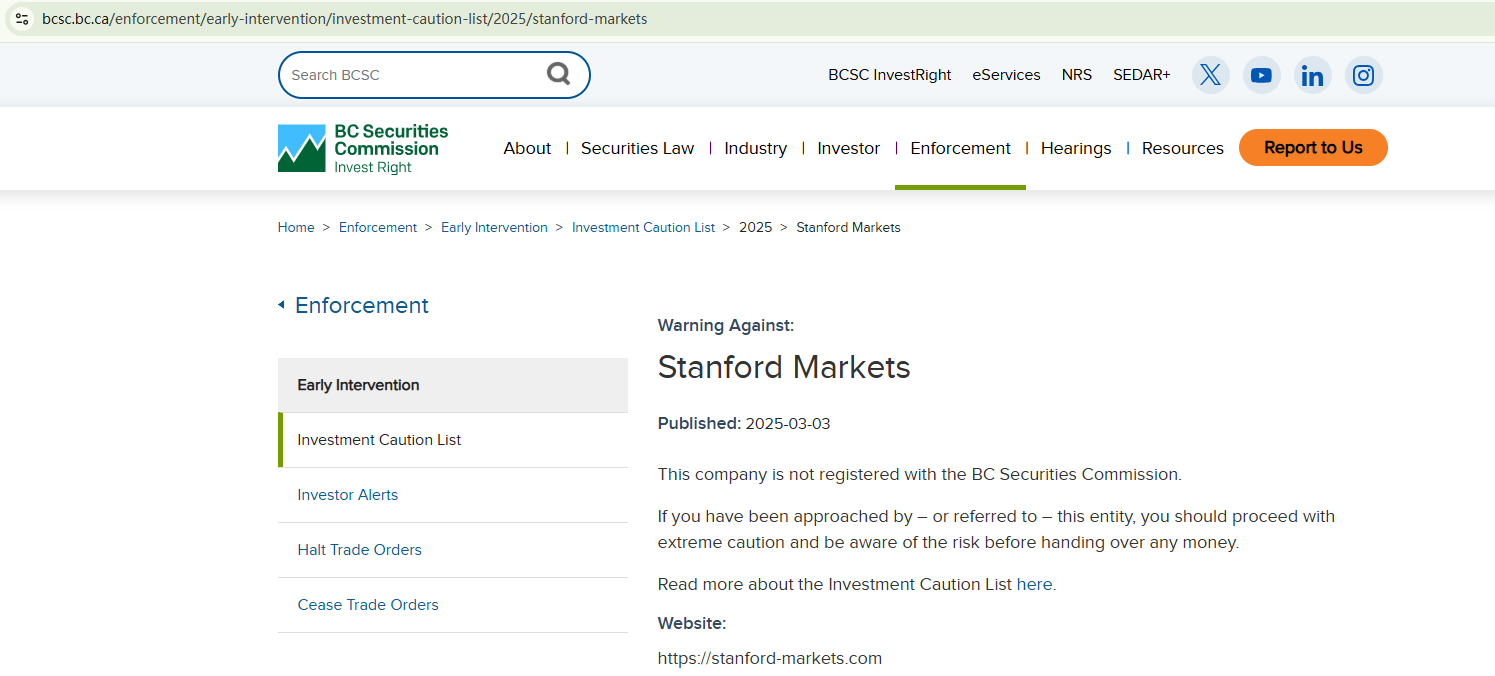
Task: Click the LinkedIn icon in header
Action: pyautogui.click(x=1312, y=75)
